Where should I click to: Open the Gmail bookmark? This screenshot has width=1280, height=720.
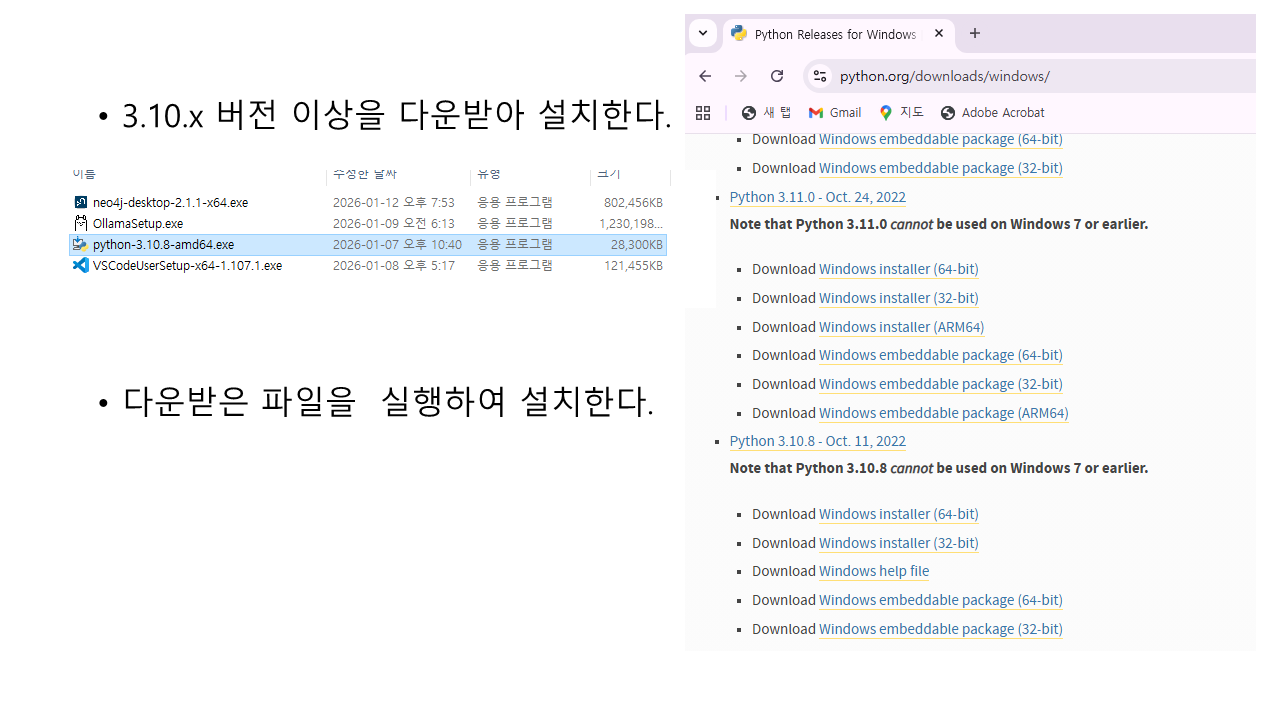tap(835, 113)
